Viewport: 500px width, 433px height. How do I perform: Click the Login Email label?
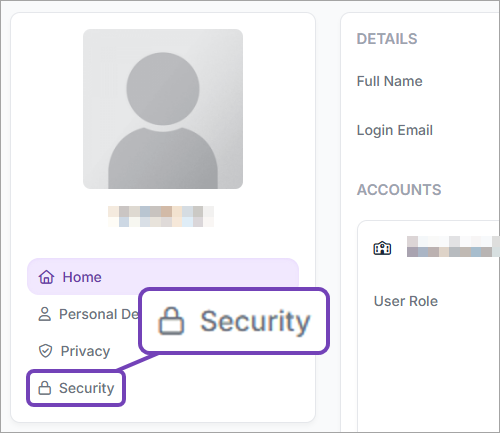tap(395, 130)
